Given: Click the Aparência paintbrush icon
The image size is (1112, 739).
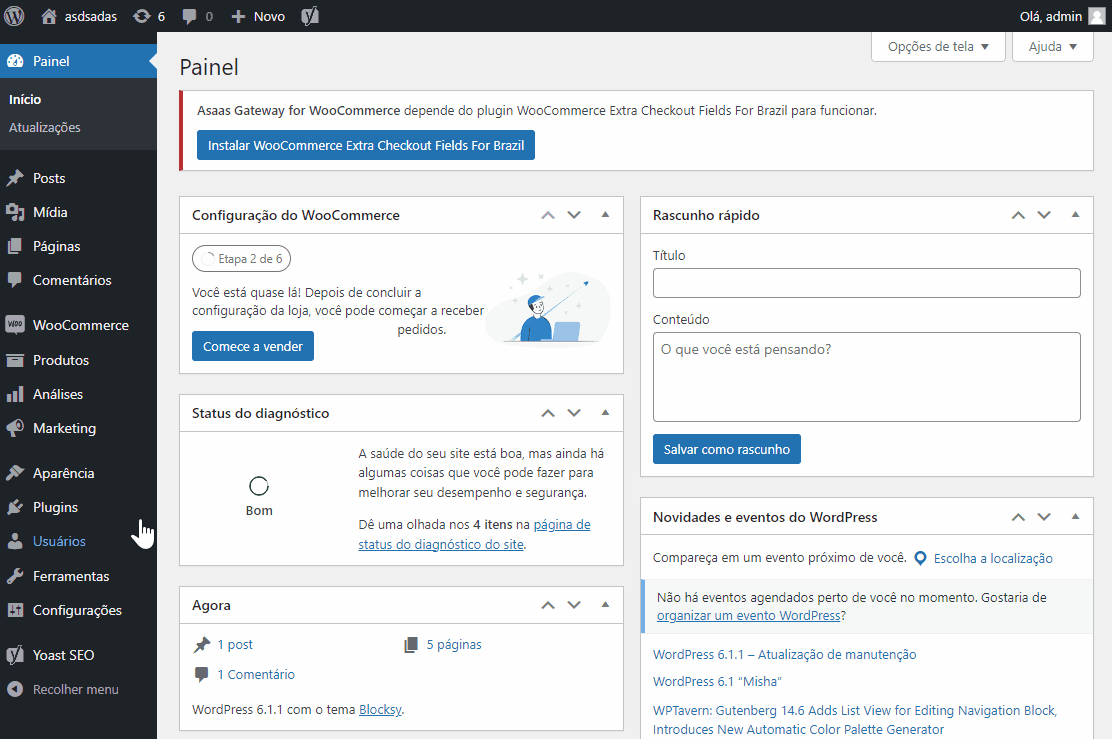Looking at the screenshot, I should [x=15, y=473].
